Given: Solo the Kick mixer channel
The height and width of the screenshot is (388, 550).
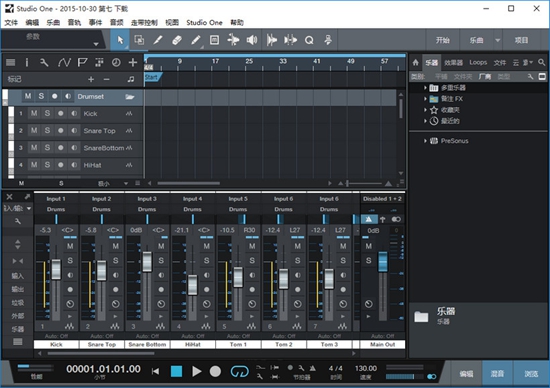Looking at the screenshot, I should pos(70,260).
